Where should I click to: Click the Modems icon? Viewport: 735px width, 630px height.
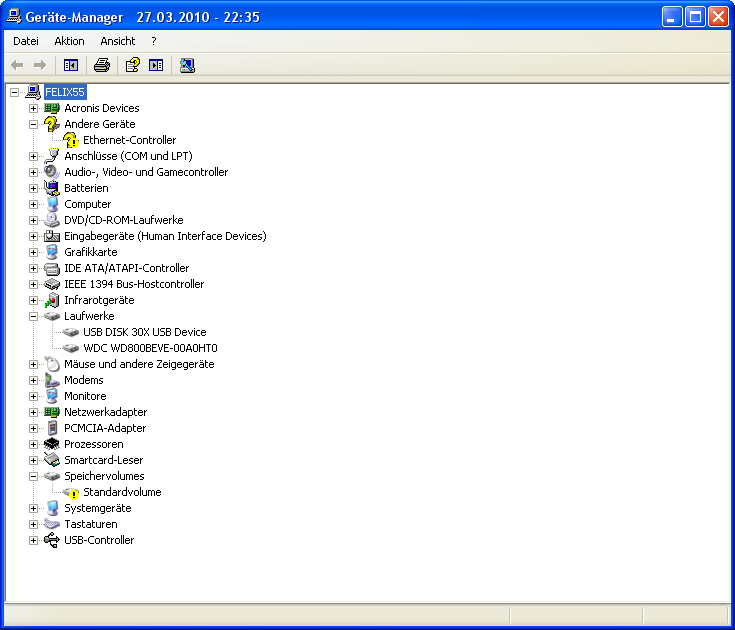pyautogui.click(x=52, y=380)
